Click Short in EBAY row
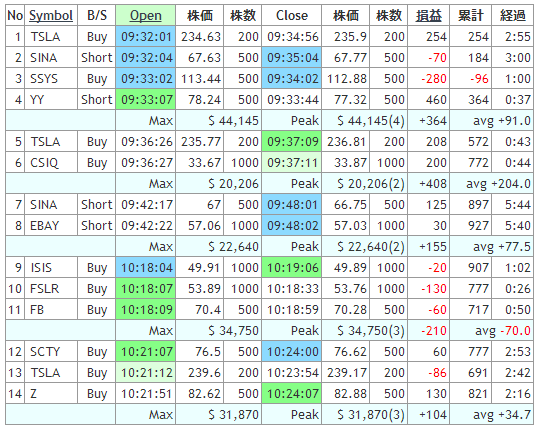 pos(97,225)
